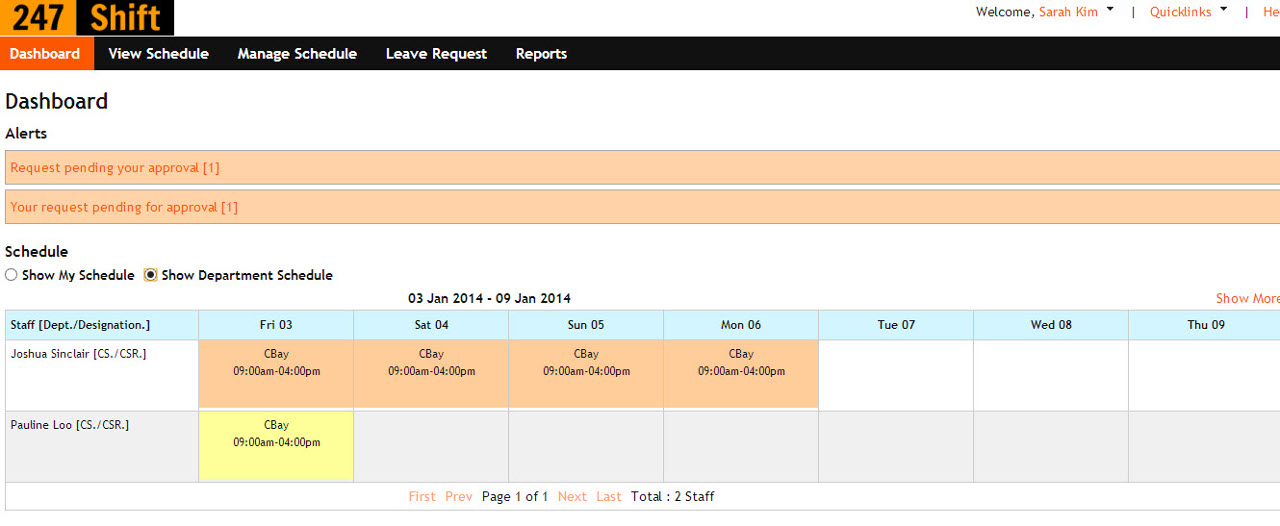
Task: Open Joshua Sinclair's Sun 05 CBay shift
Action: click(586, 375)
